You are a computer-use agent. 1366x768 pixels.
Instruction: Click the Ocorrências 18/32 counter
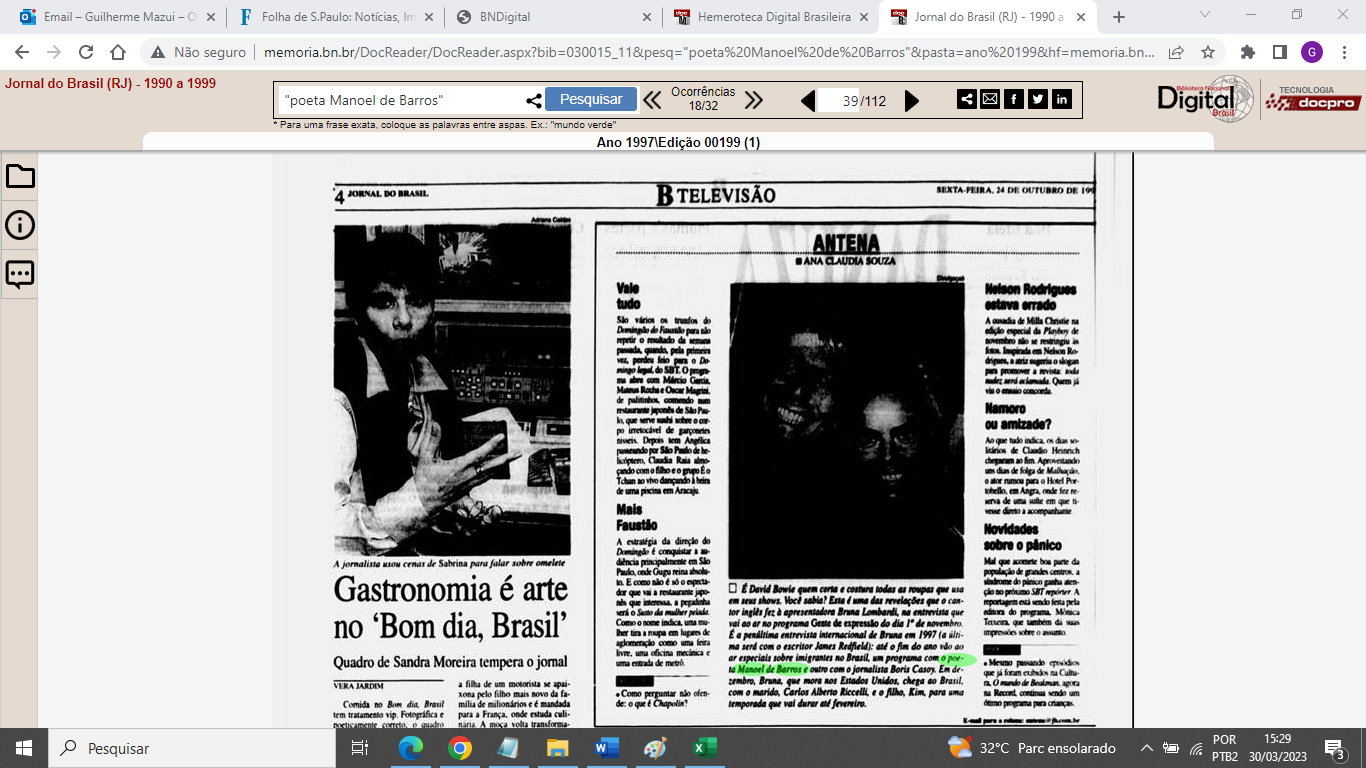[703, 99]
